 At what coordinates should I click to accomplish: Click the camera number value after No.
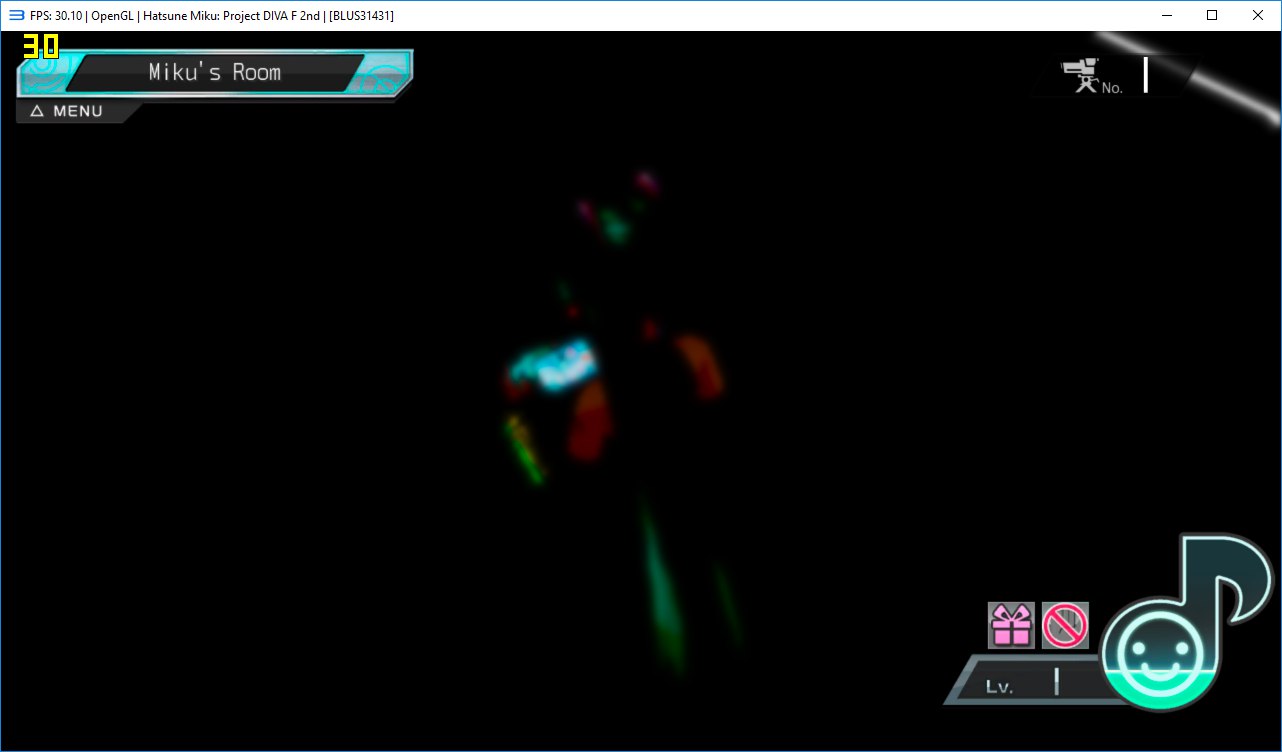1146,76
